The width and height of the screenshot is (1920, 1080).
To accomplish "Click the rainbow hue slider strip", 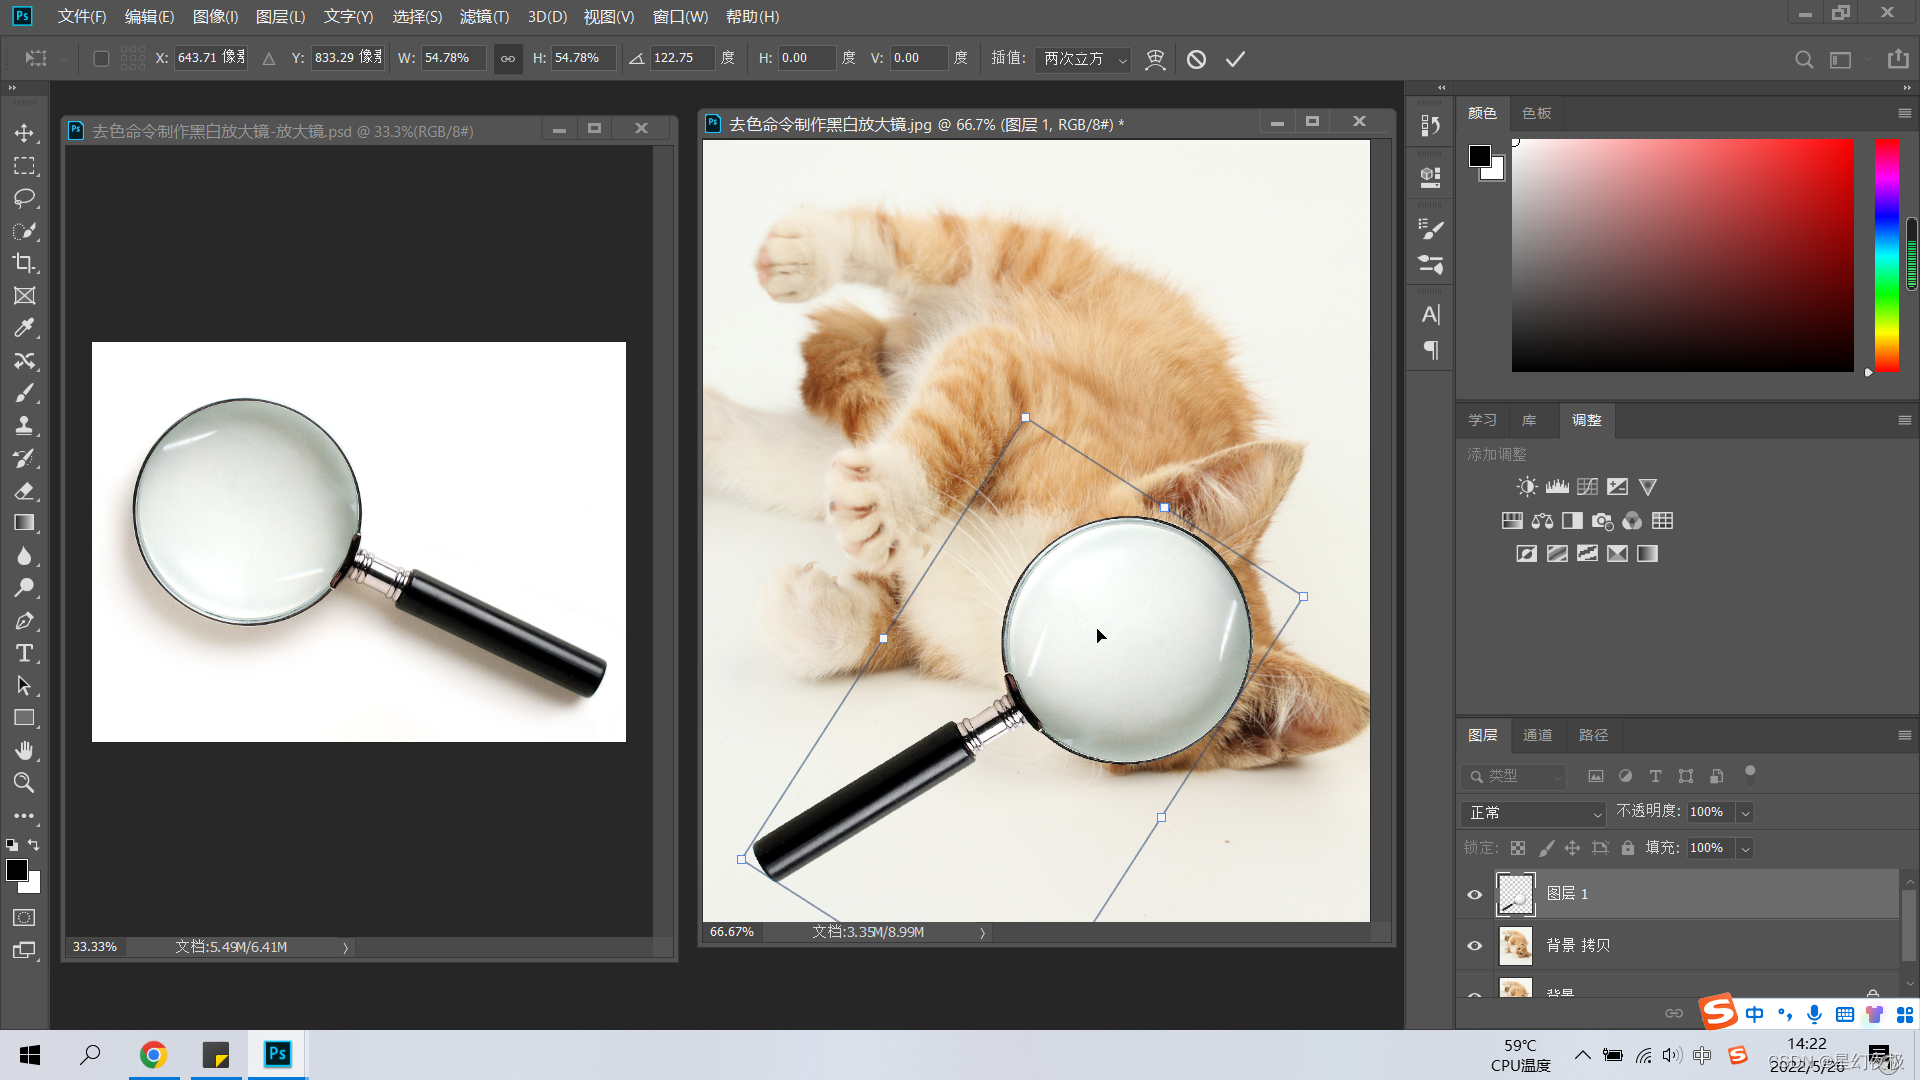I will point(1886,255).
